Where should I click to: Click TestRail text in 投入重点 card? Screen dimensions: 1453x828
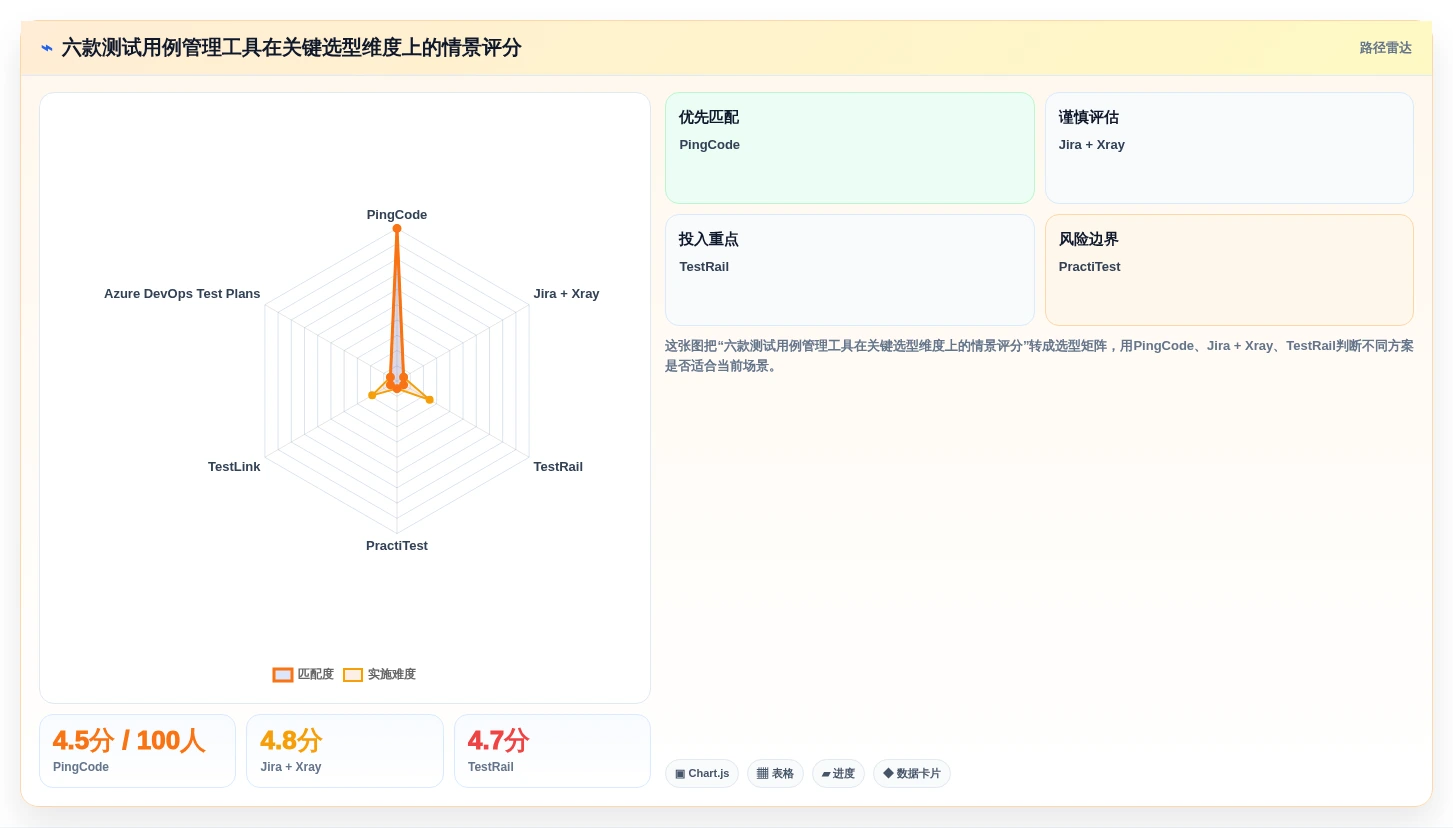click(704, 267)
